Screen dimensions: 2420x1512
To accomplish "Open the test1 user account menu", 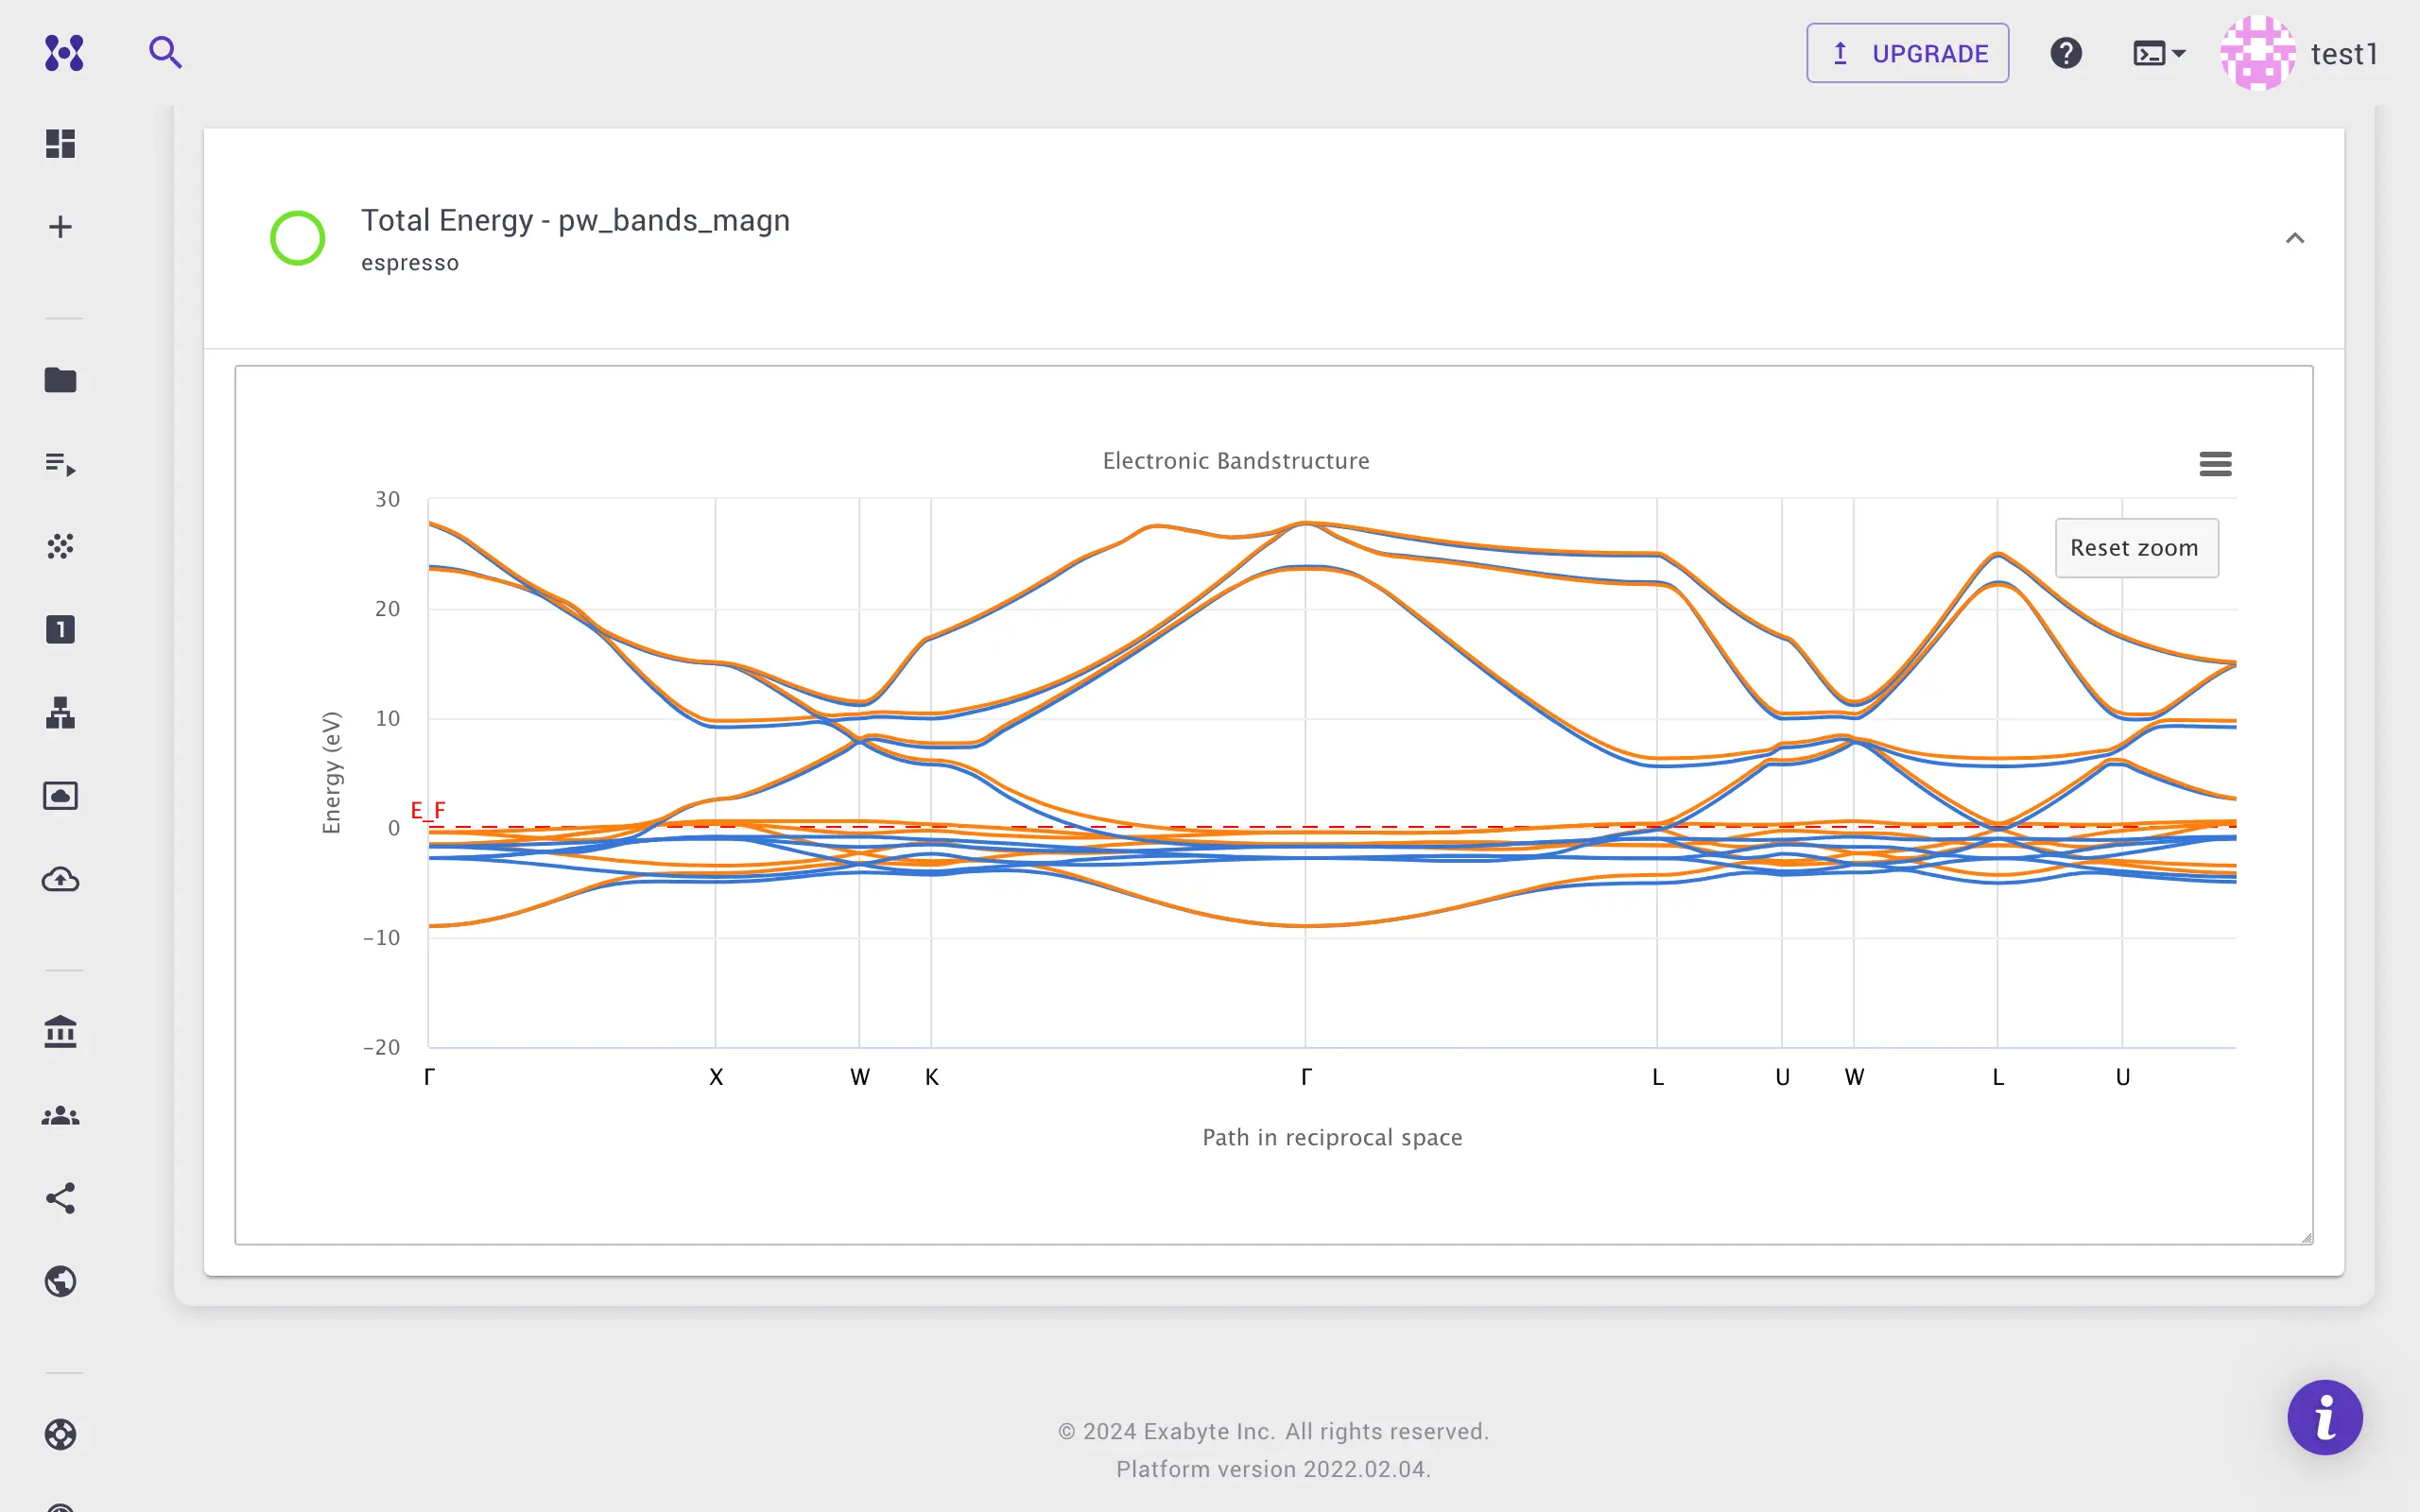I will click(2299, 53).
